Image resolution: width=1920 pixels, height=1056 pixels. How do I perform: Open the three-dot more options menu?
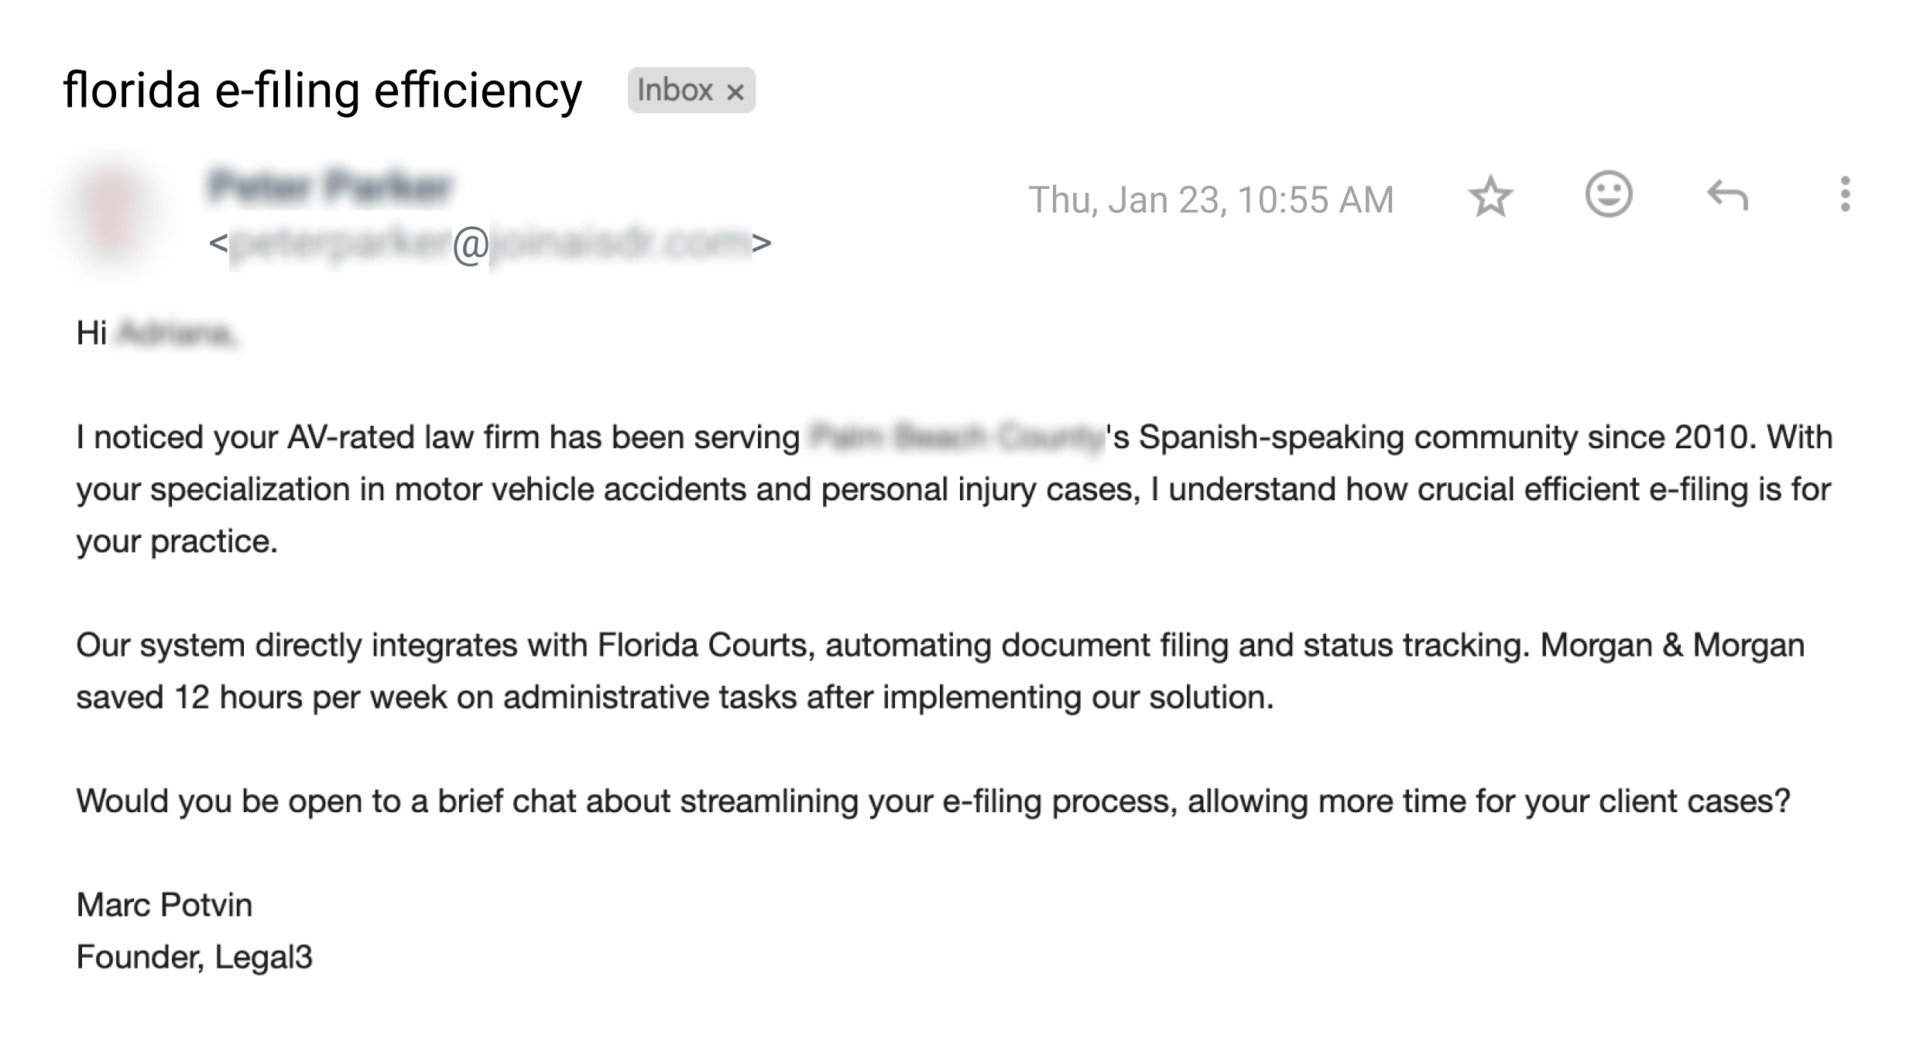(x=1844, y=194)
